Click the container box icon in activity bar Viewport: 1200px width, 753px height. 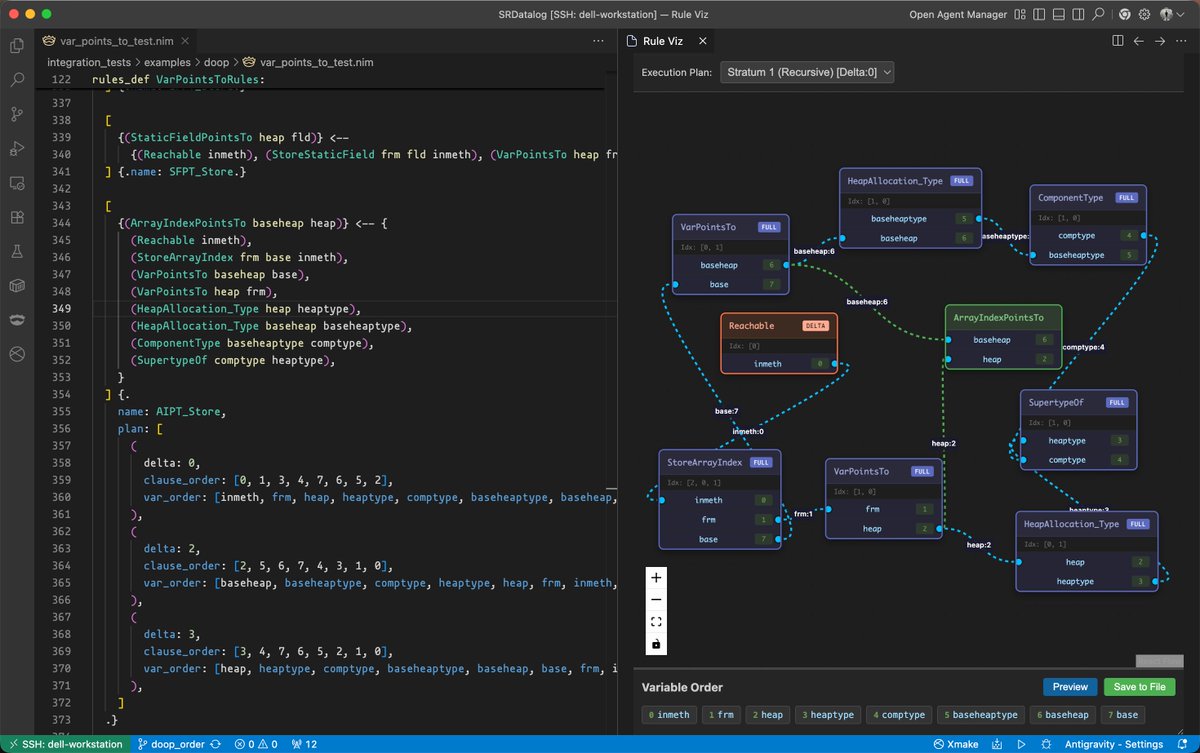(16, 286)
